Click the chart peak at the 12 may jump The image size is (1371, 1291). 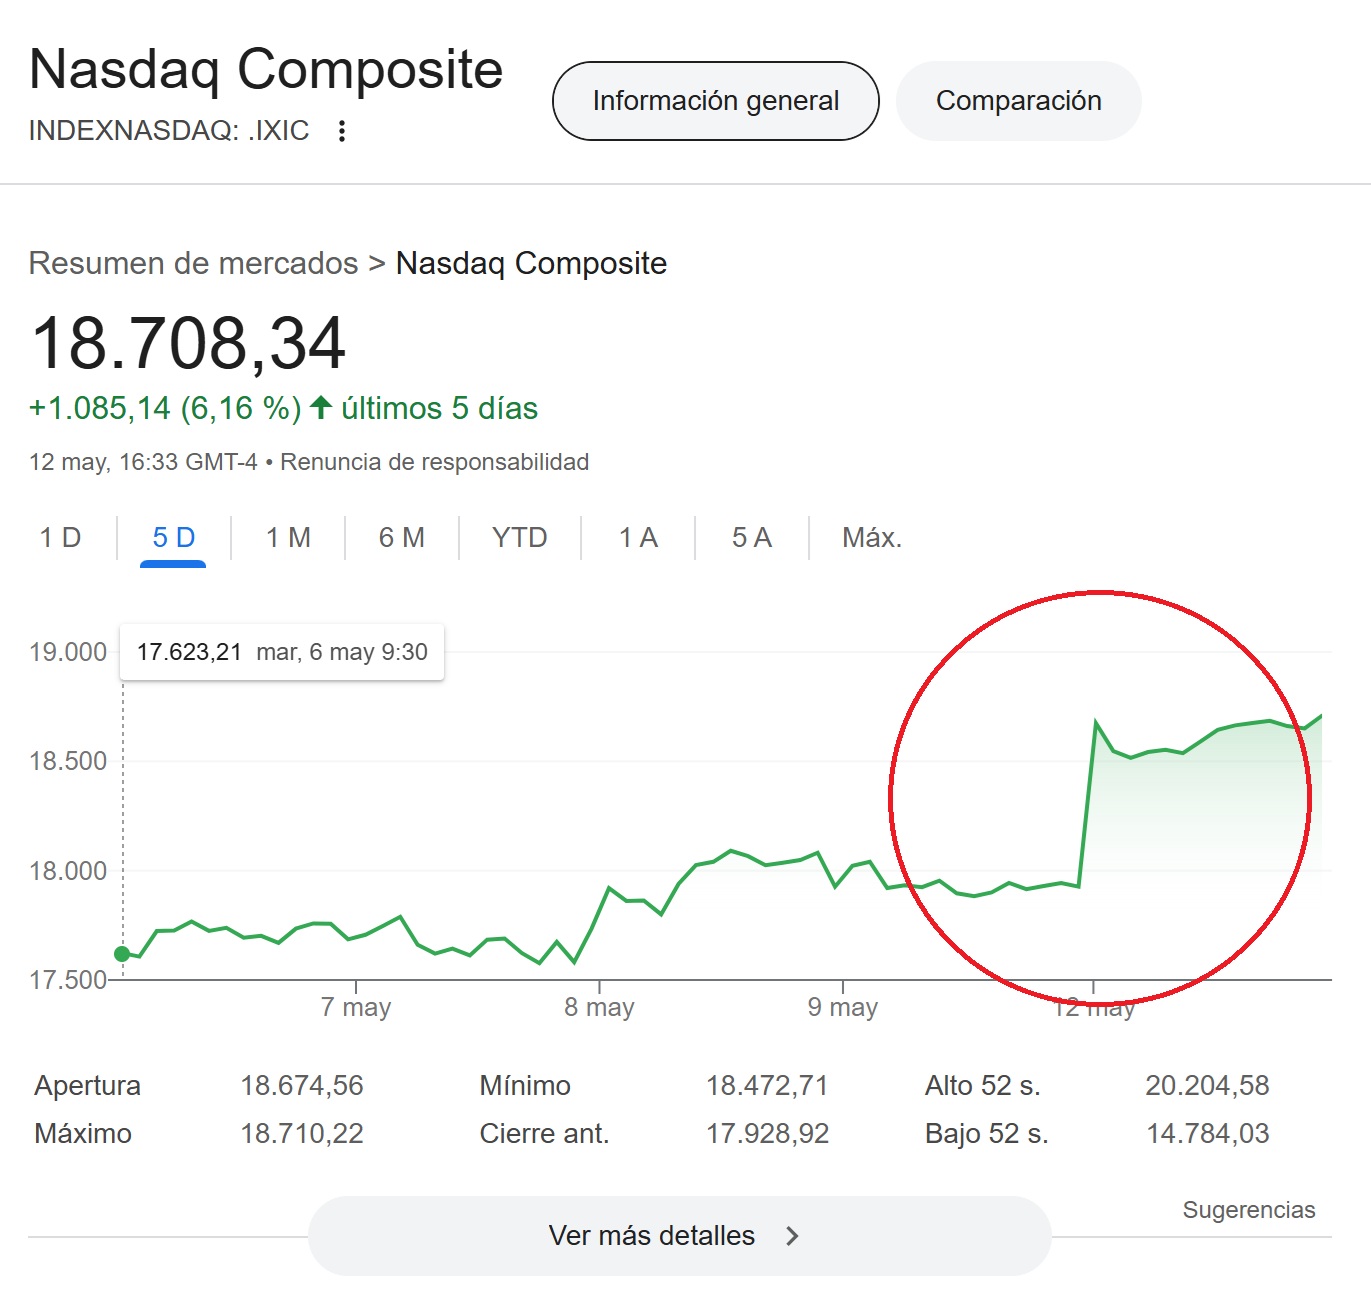point(1096,722)
